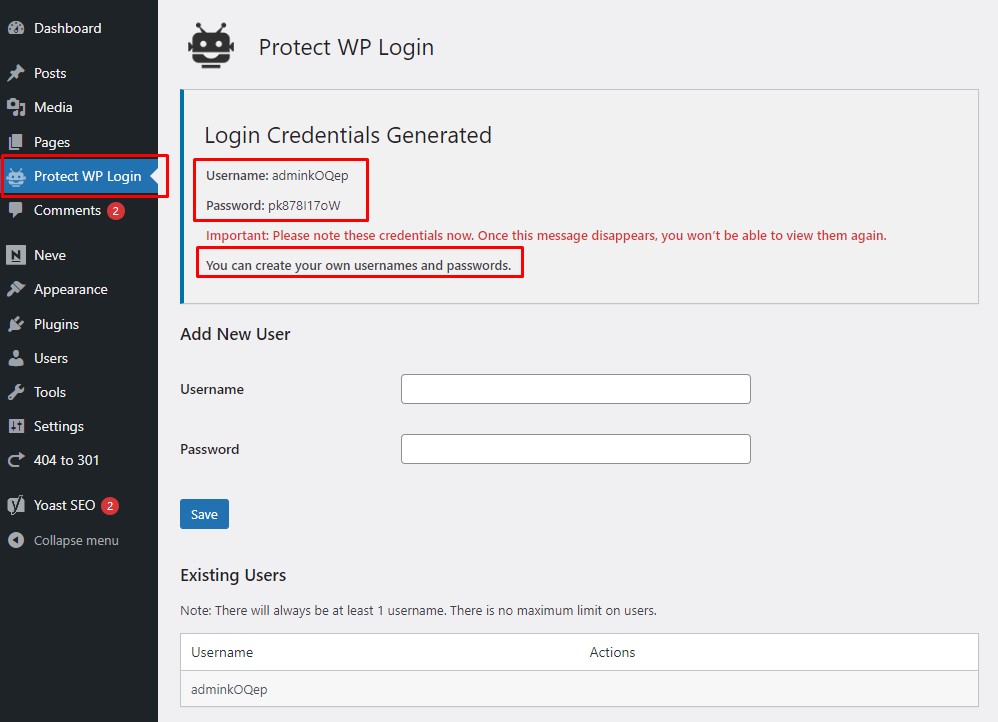Image resolution: width=998 pixels, height=722 pixels.
Task: Click the Pages document icon
Action: click(16, 142)
